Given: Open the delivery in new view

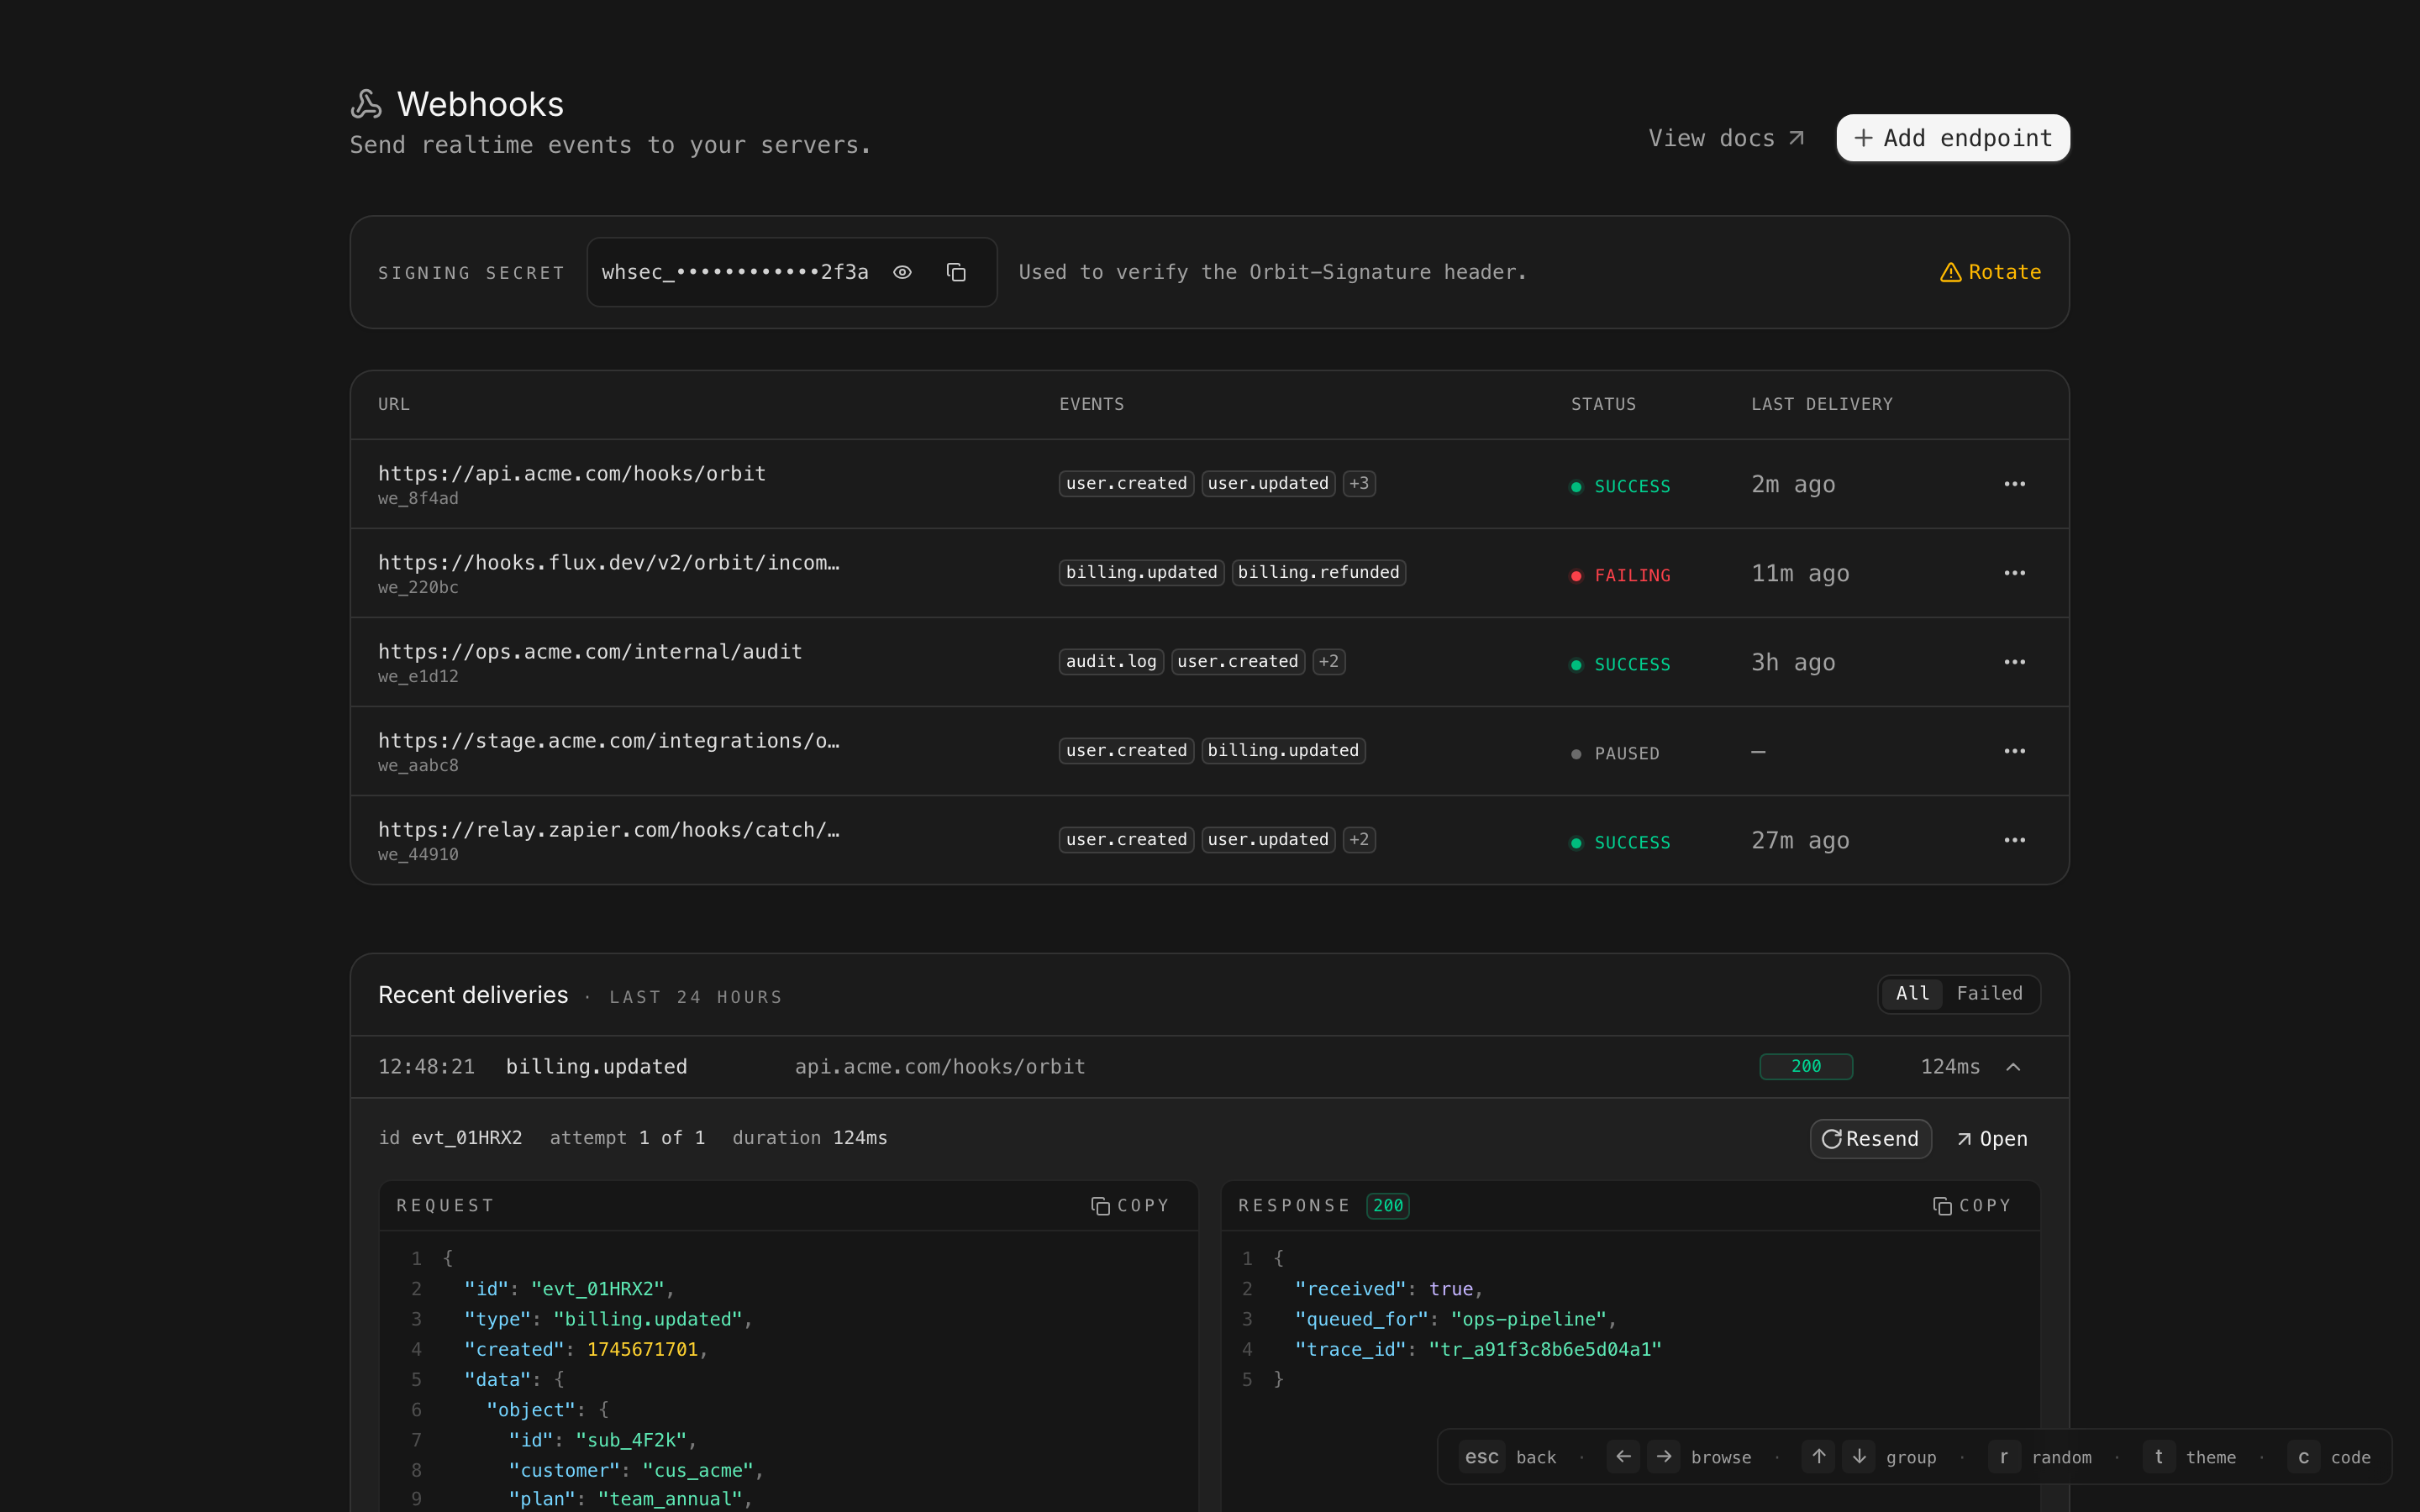Looking at the screenshot, I should (x=1992, y=1139).
